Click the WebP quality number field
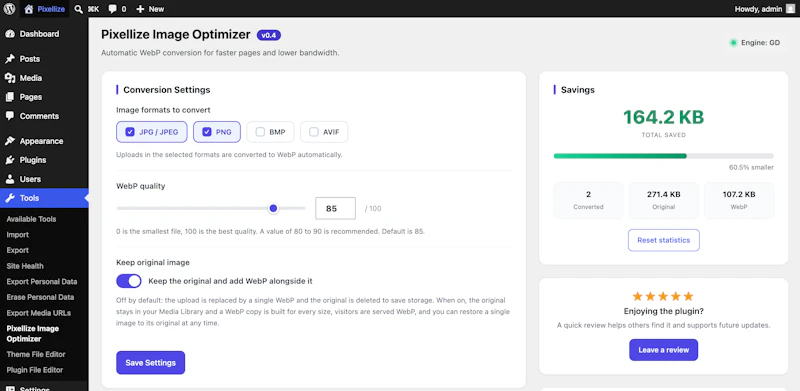 coord(335,208)
